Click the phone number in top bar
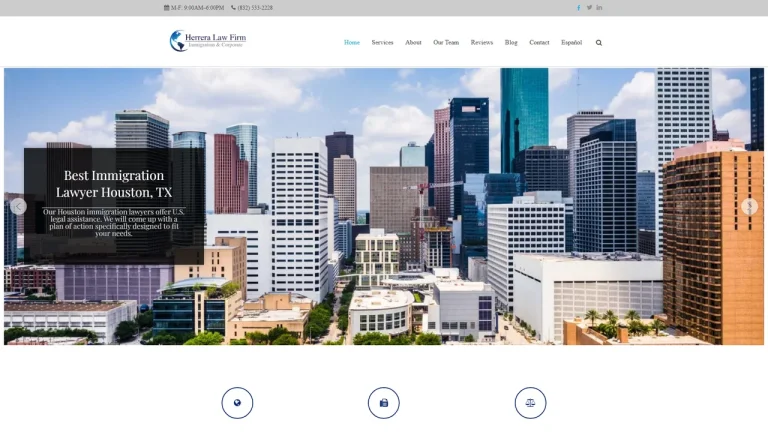This screenshot has height=432, width=768. click(255, 8)
